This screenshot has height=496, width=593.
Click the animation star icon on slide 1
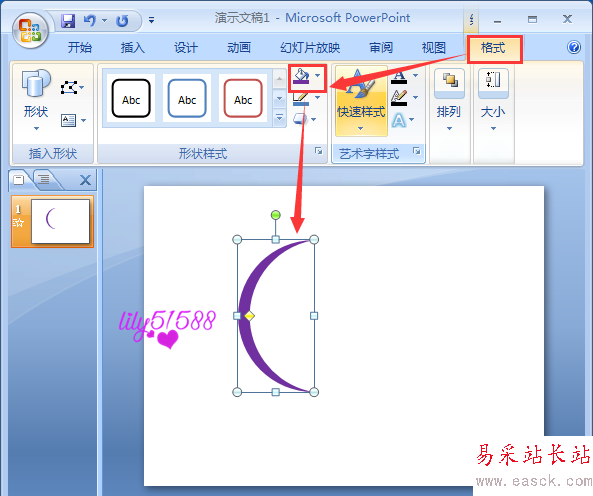point(18,223)
